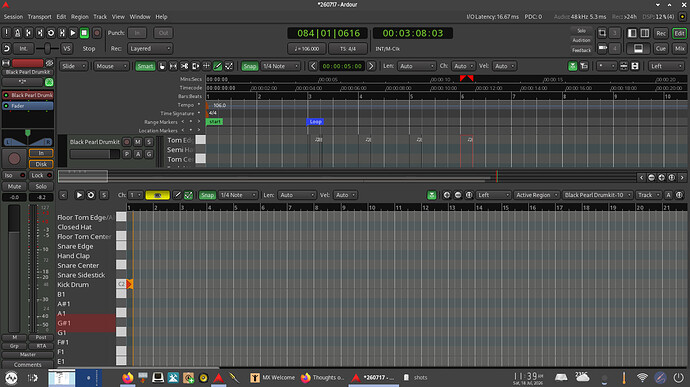Toggle Snap in the pianoroll toolbar
This screenshot has height=387, width=690.
(x=207, y=195)
